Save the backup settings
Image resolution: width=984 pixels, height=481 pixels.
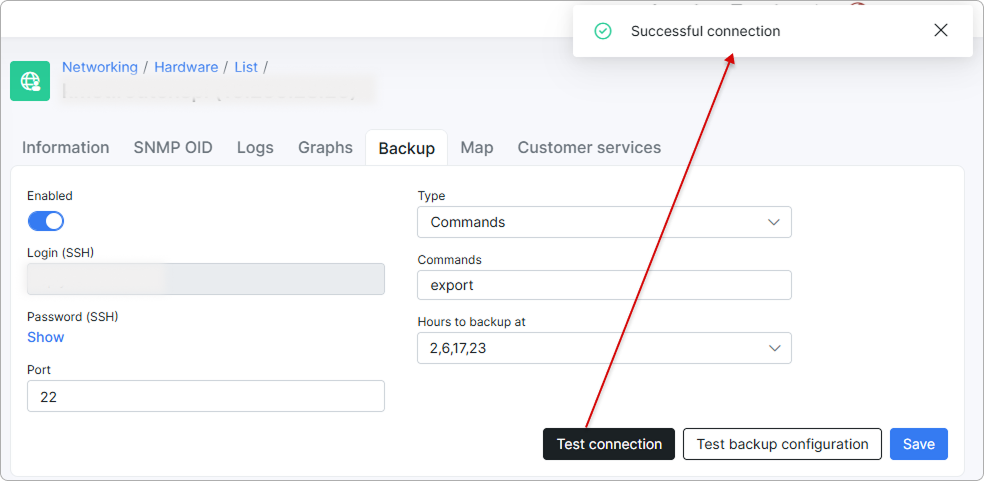919,444
